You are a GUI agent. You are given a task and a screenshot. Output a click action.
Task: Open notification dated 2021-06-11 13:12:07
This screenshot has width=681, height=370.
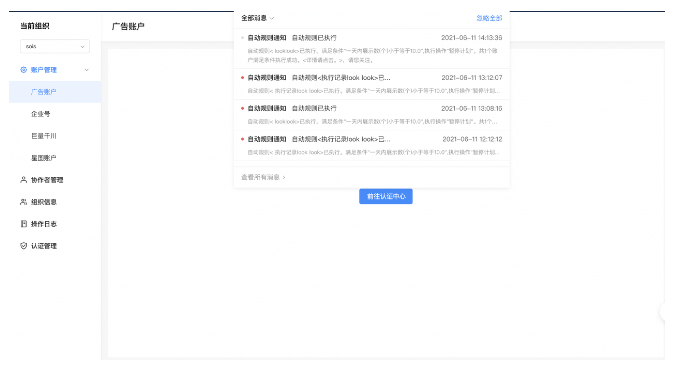click(372, 84)
